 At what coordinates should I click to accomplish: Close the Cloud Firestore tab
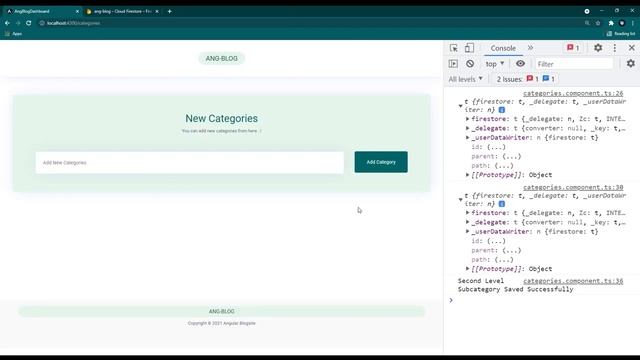pyautogui.click(x=157, y=11)
